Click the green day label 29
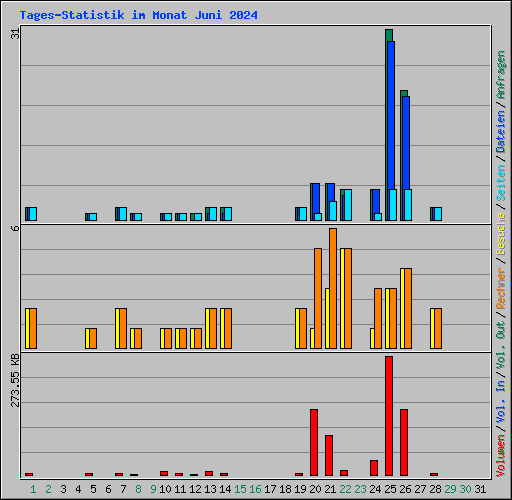The height and width of the screenshot is (500, 512). 450,489
